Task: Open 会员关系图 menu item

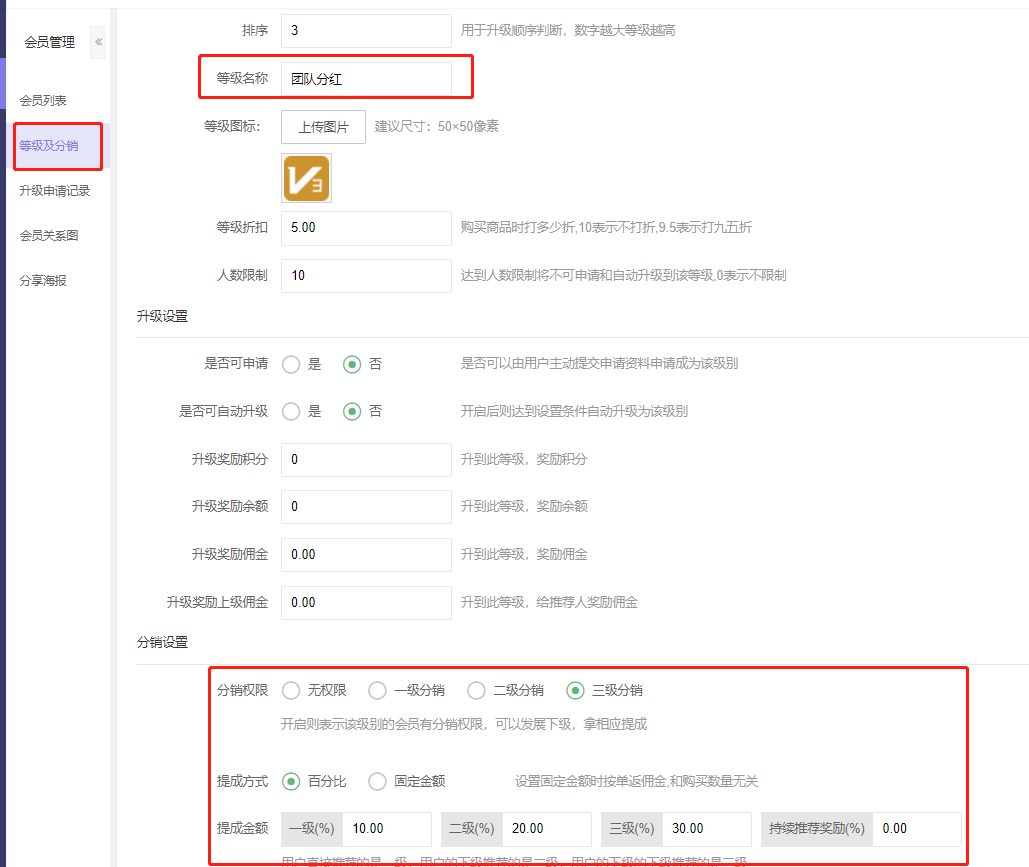Action: (x=48, y=236)
